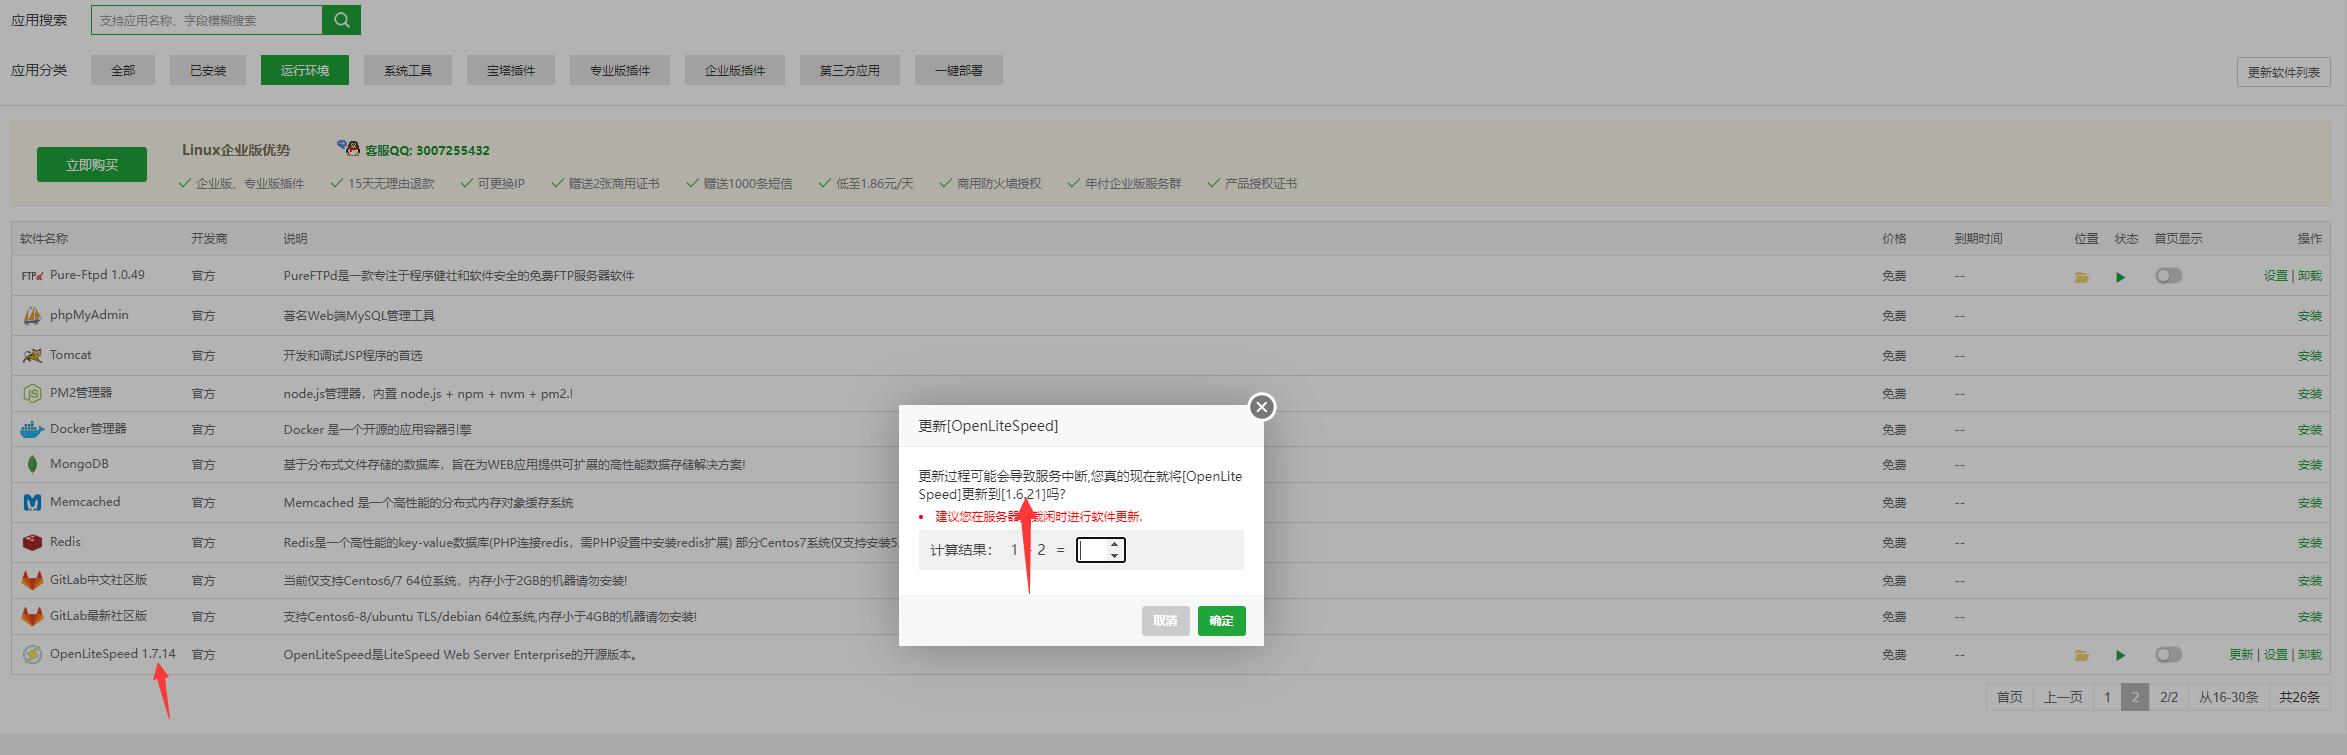Click current page 2 in pagination
Screen dimensions: 2347x755
(x=2135, y=697)
